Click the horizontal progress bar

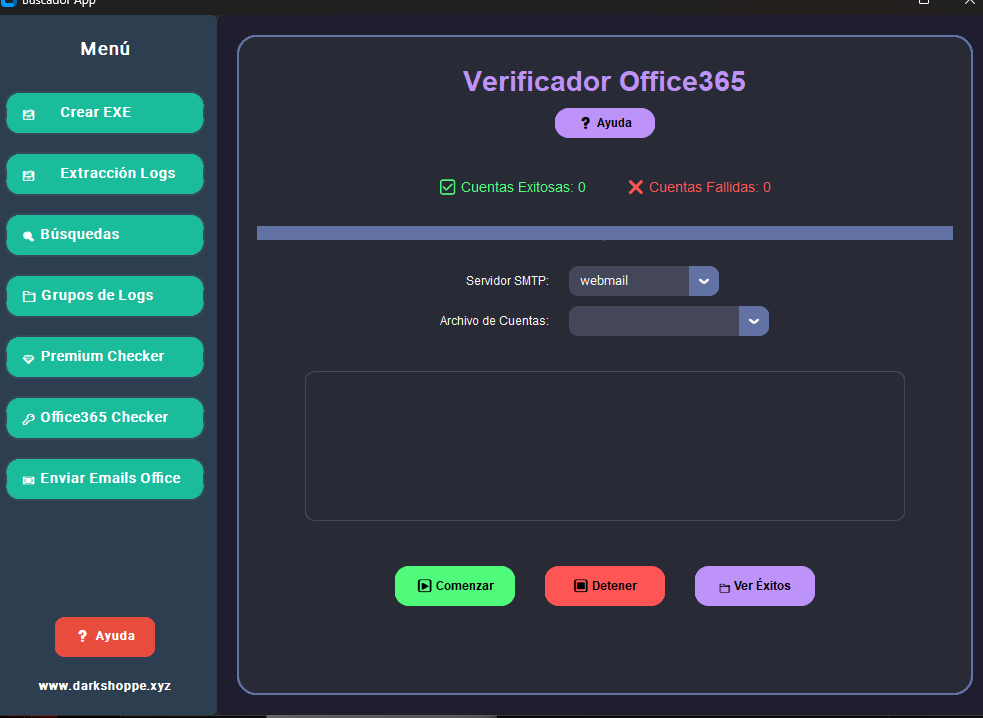pyautogui.click(x=604, y=233)
